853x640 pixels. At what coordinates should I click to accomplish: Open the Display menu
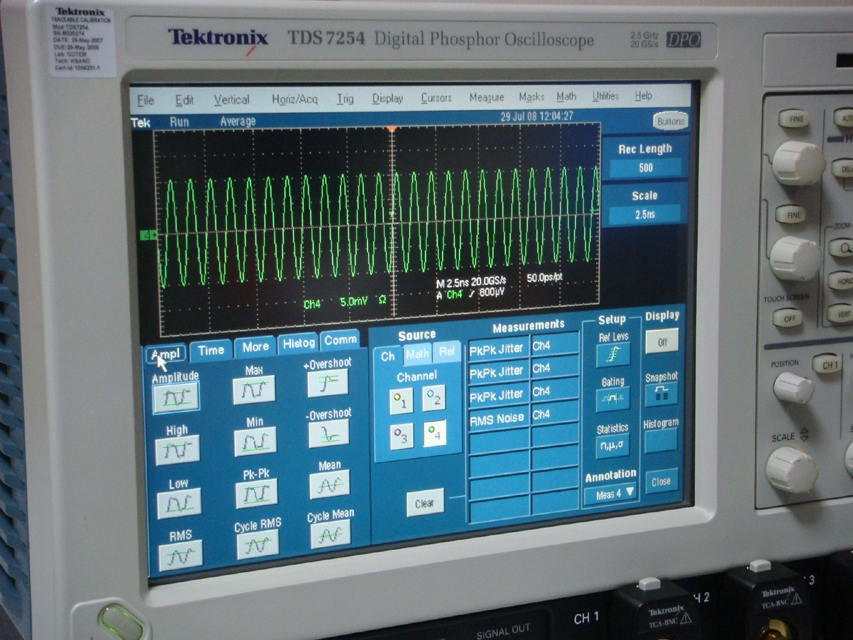pos(388,99)
